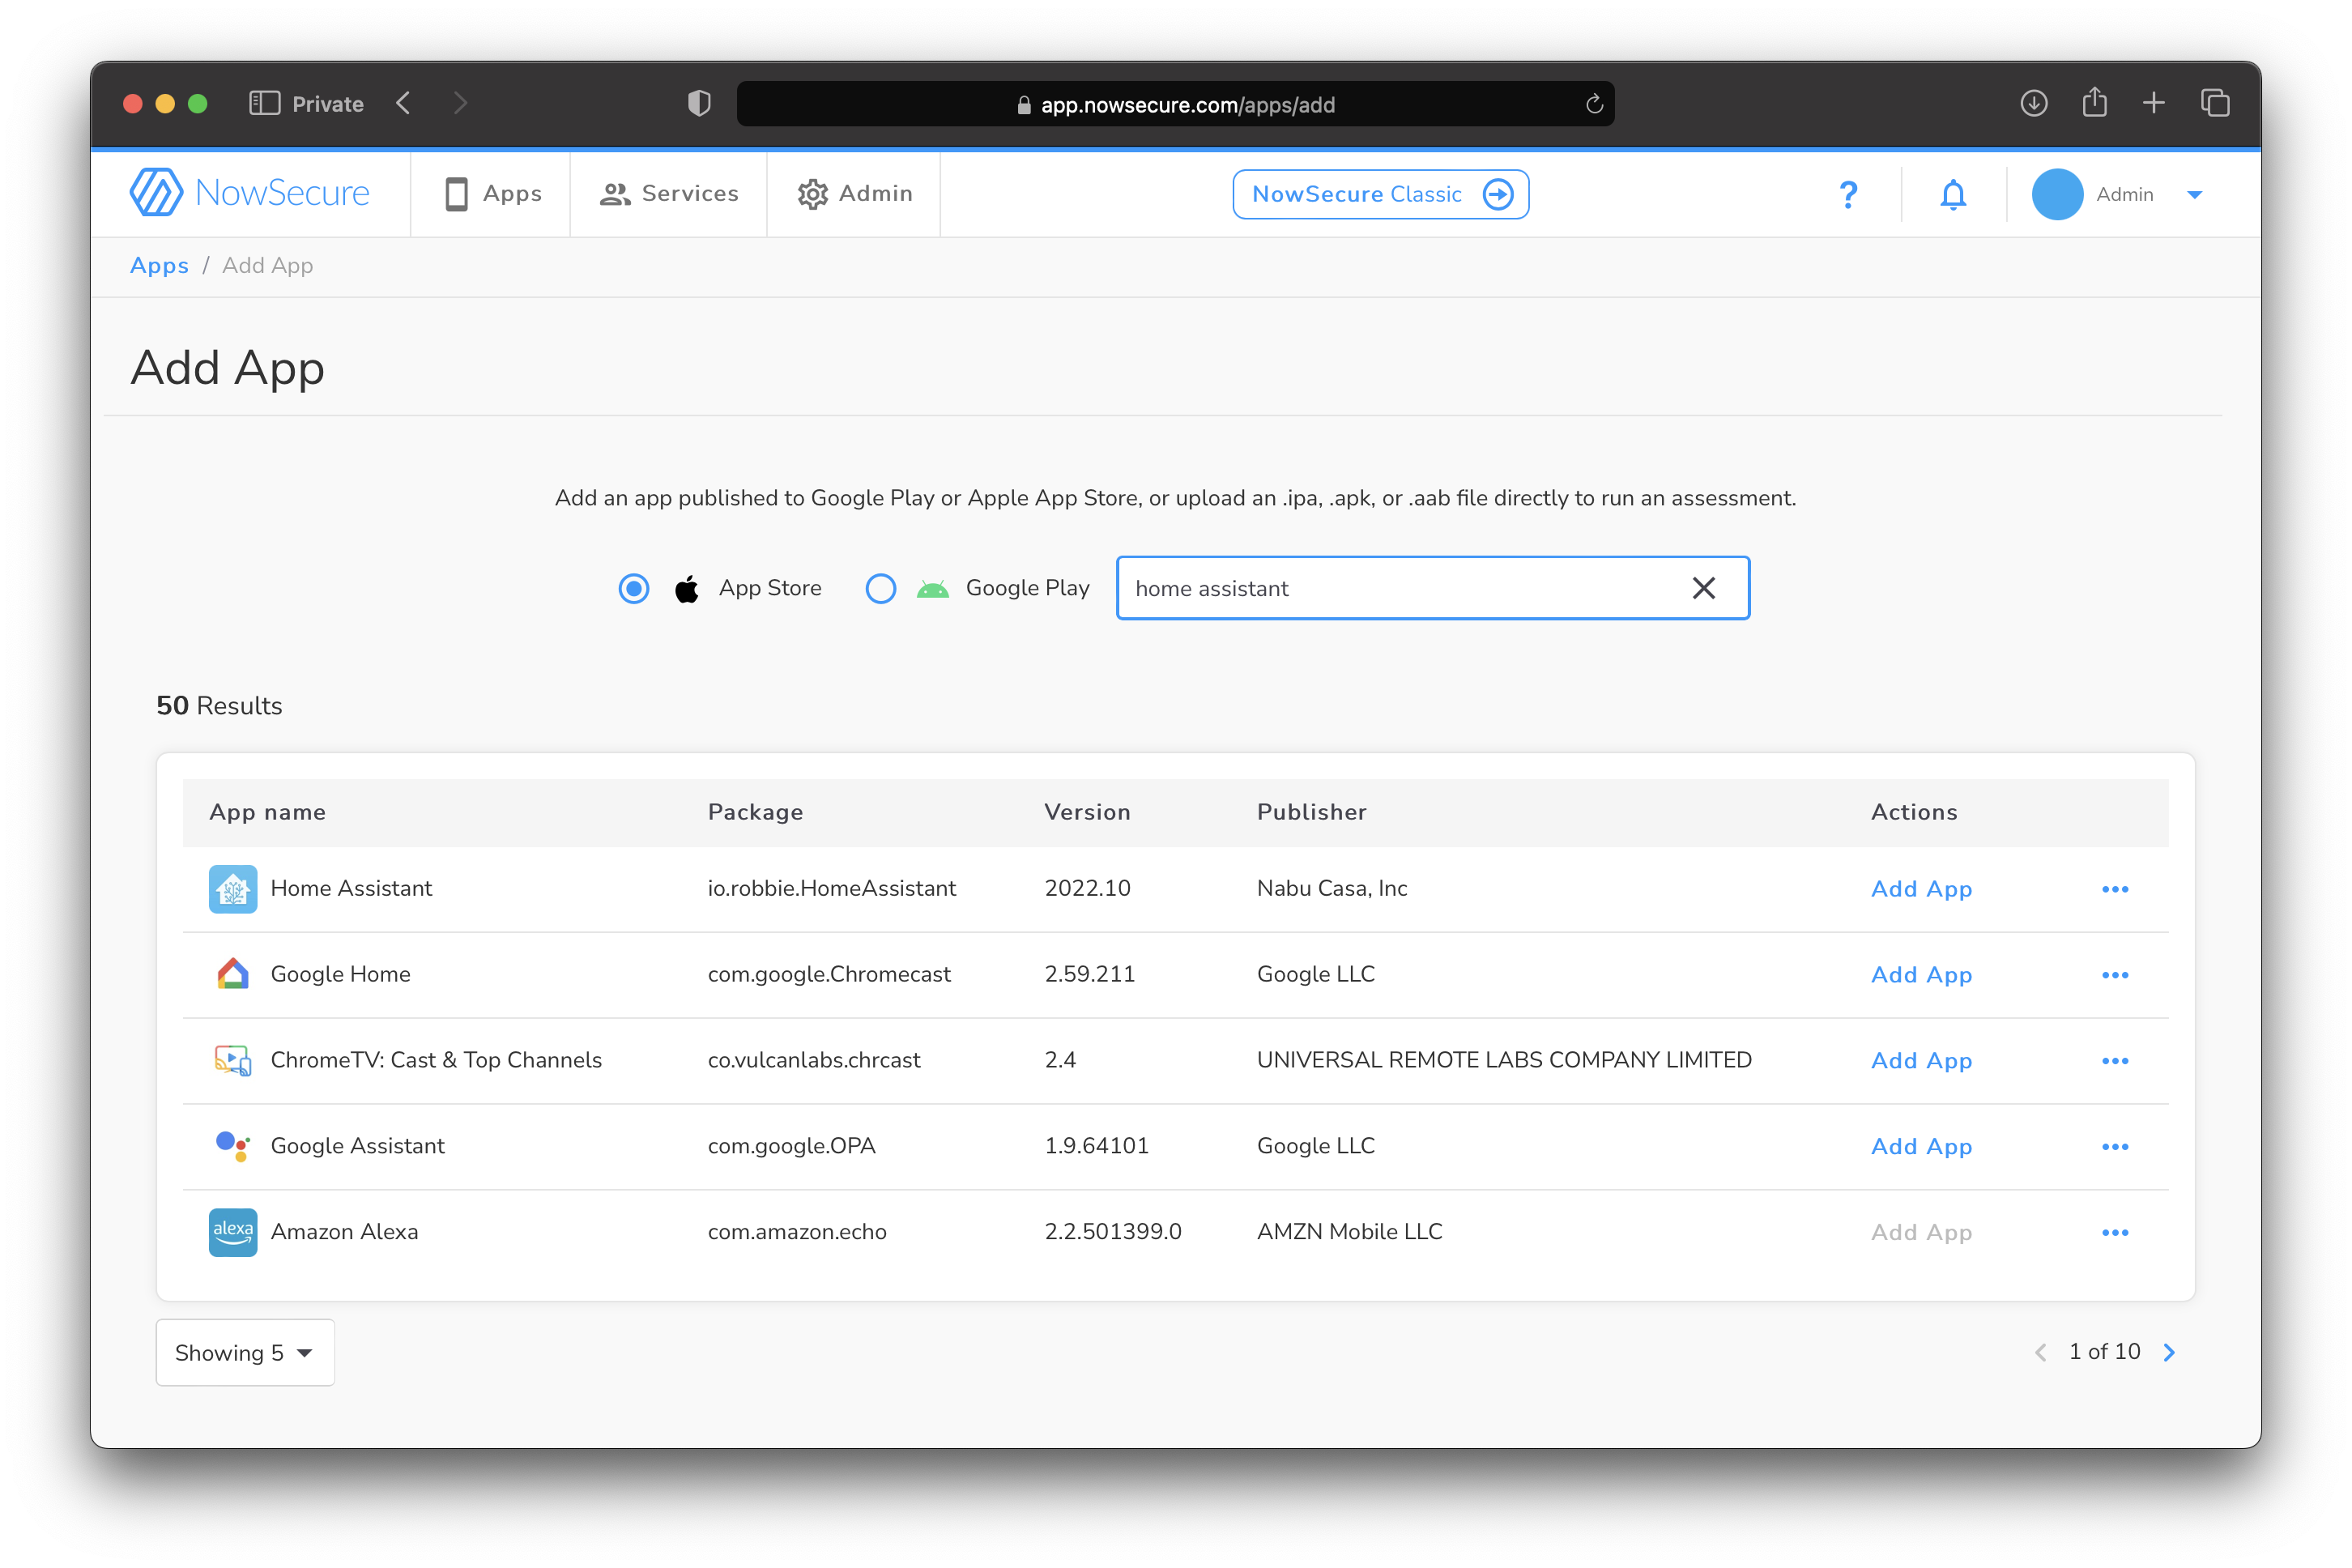Go to next results page chevron

point(2169,1352)
